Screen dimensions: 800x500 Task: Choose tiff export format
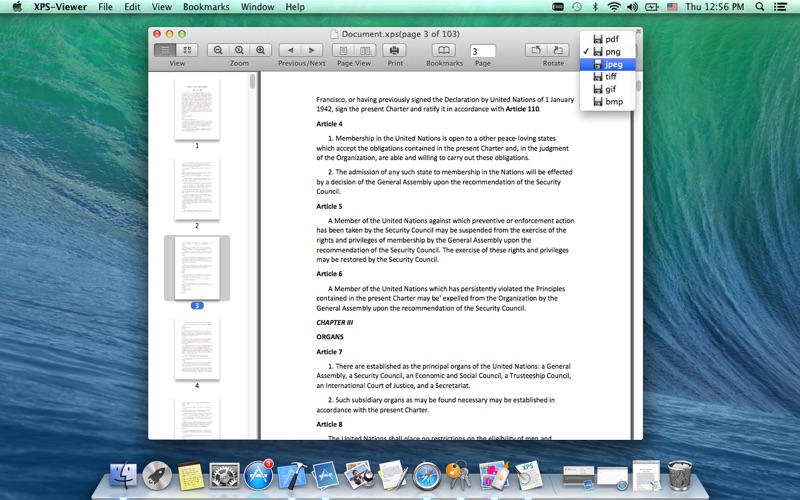[608, 77]
